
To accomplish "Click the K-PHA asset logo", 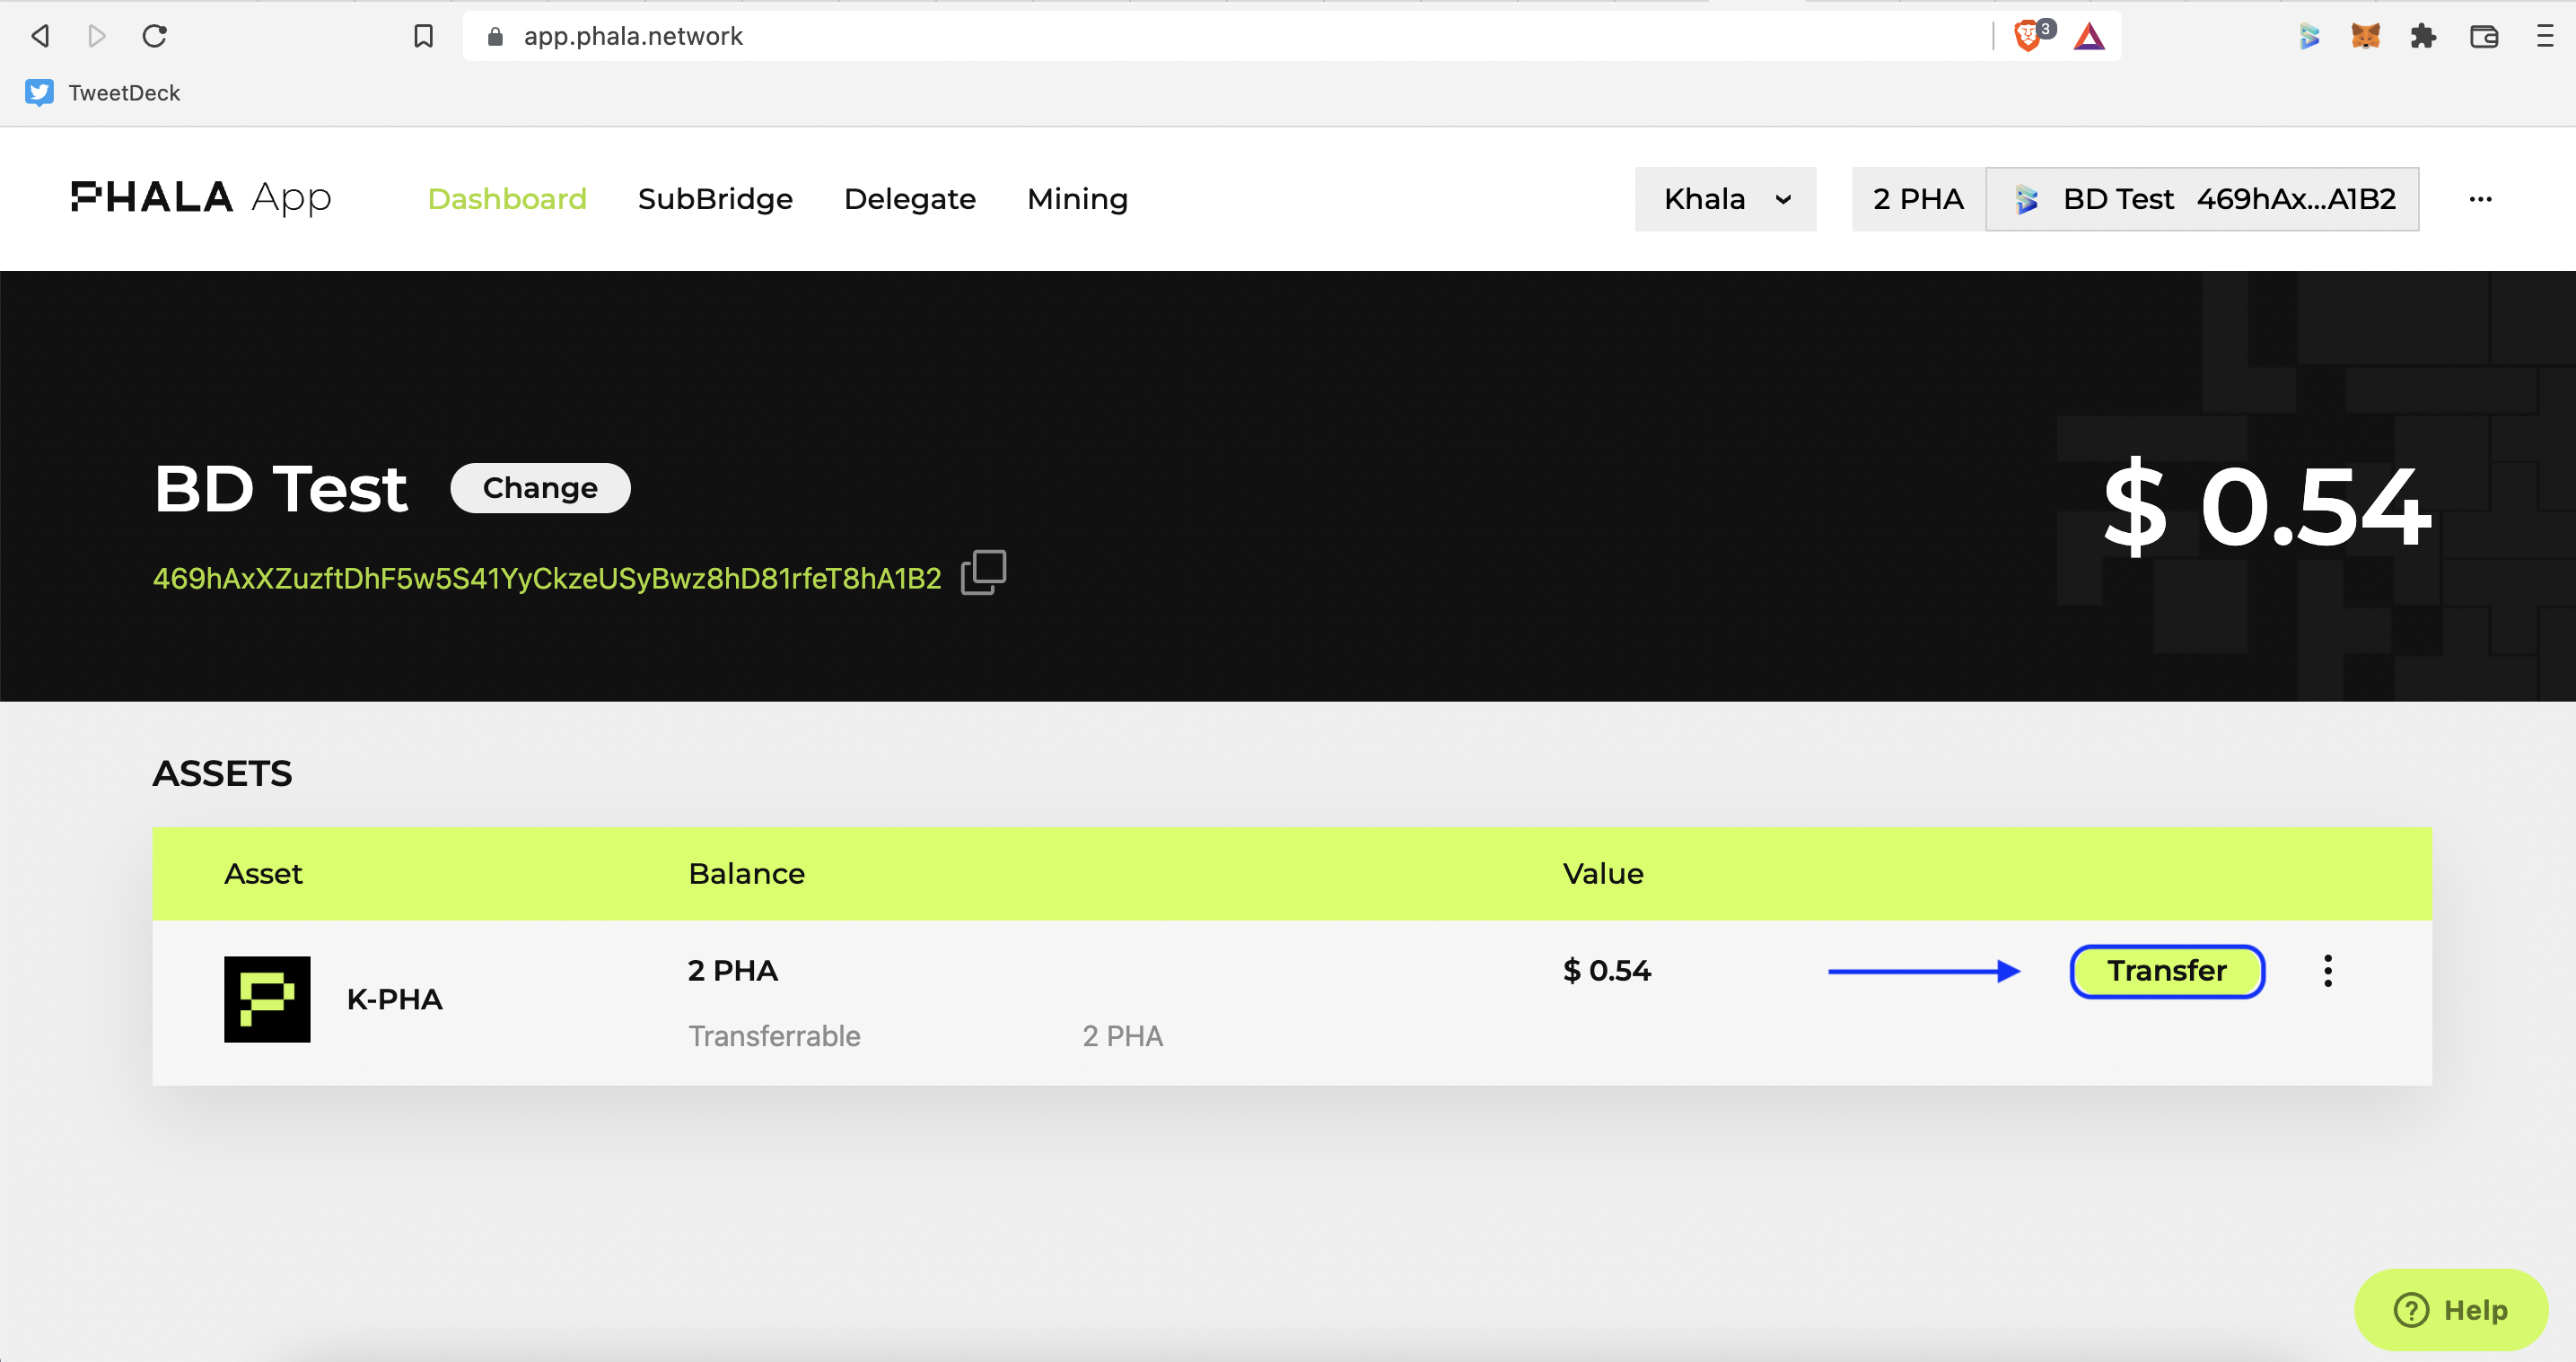I will tap(267, 999).
